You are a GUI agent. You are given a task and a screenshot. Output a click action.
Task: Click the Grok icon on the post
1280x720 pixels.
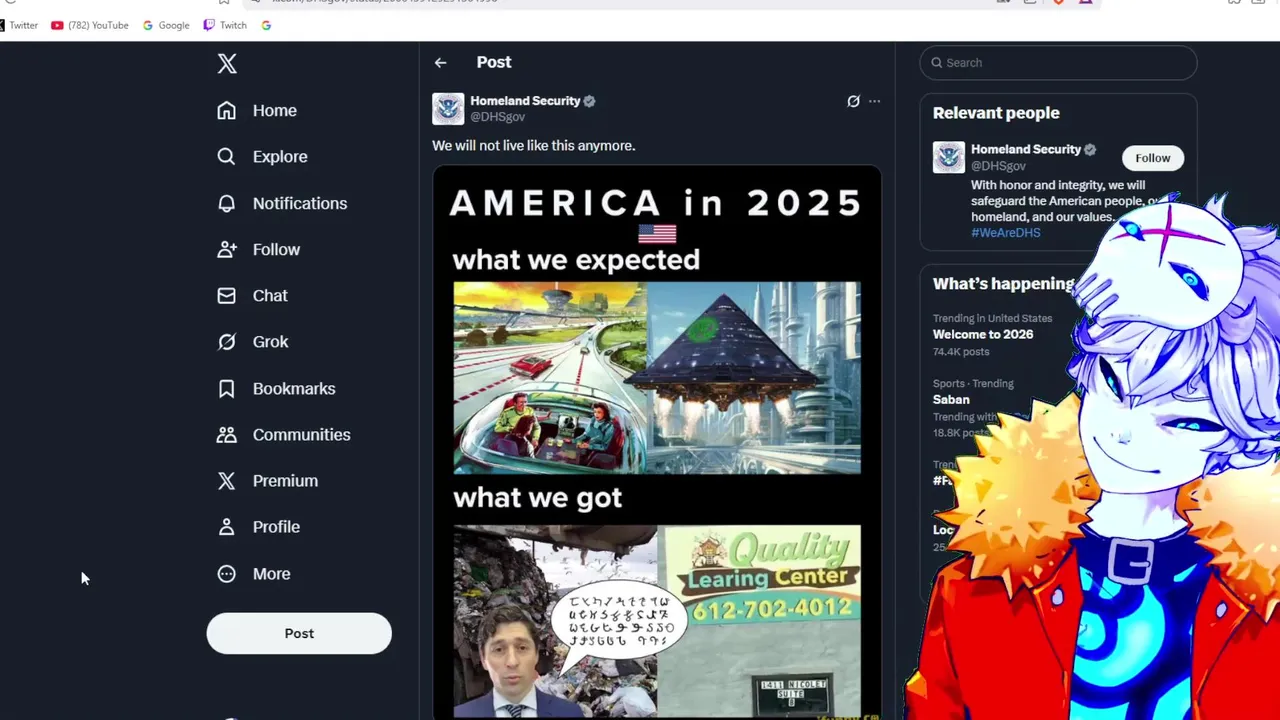click(x=853, y=101)
